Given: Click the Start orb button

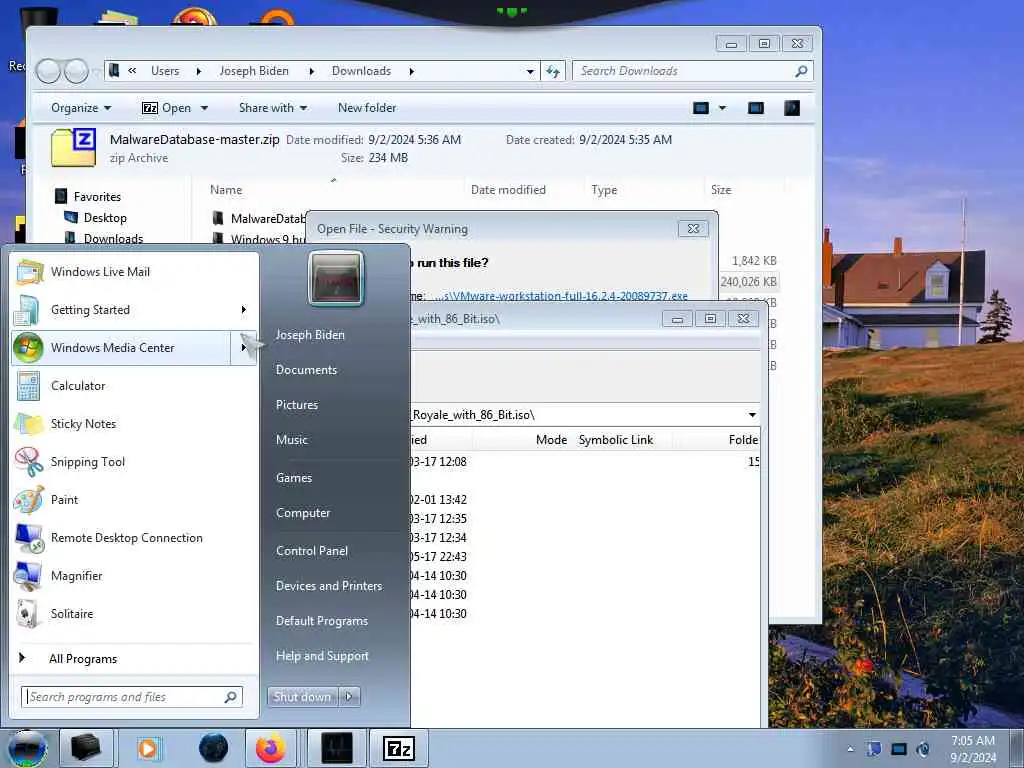Looking at the screenshot, I should [x=27, y=748].
